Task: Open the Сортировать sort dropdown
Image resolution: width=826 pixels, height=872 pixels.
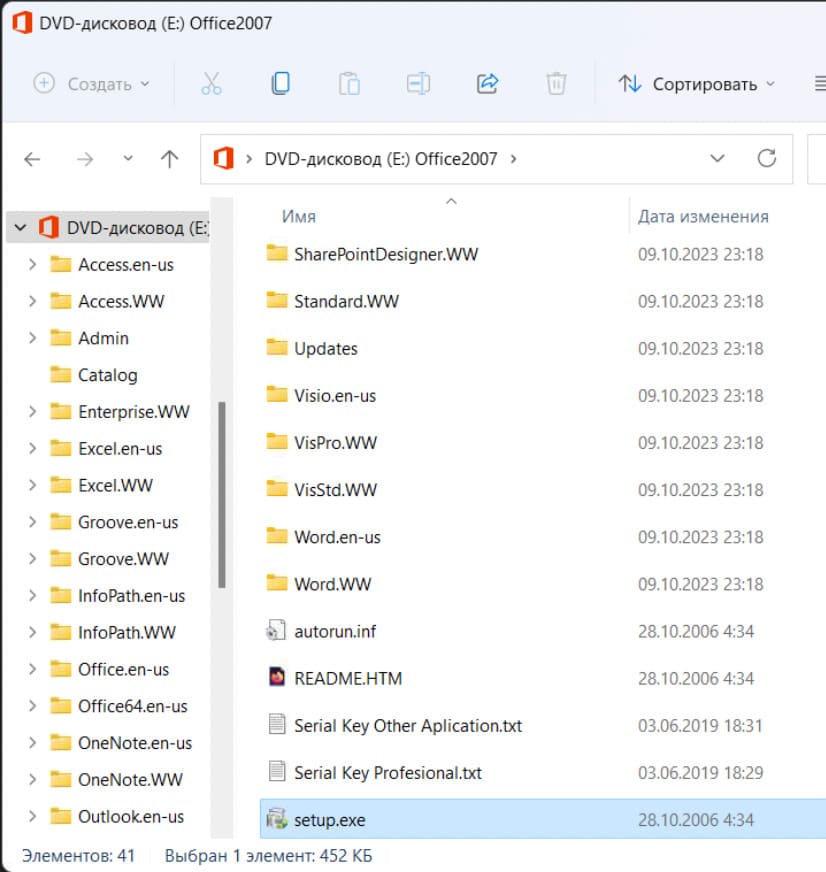Action: 697,84
